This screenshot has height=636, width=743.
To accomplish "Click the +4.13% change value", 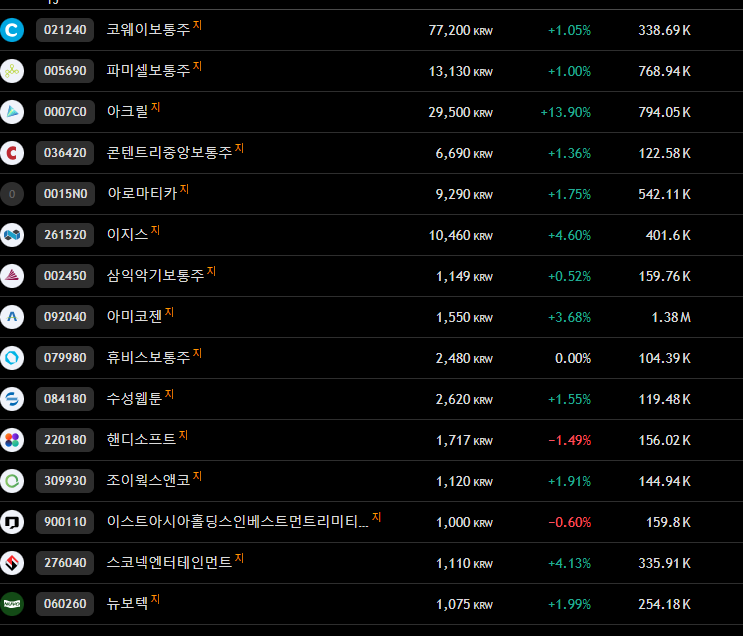I will 570,563.
